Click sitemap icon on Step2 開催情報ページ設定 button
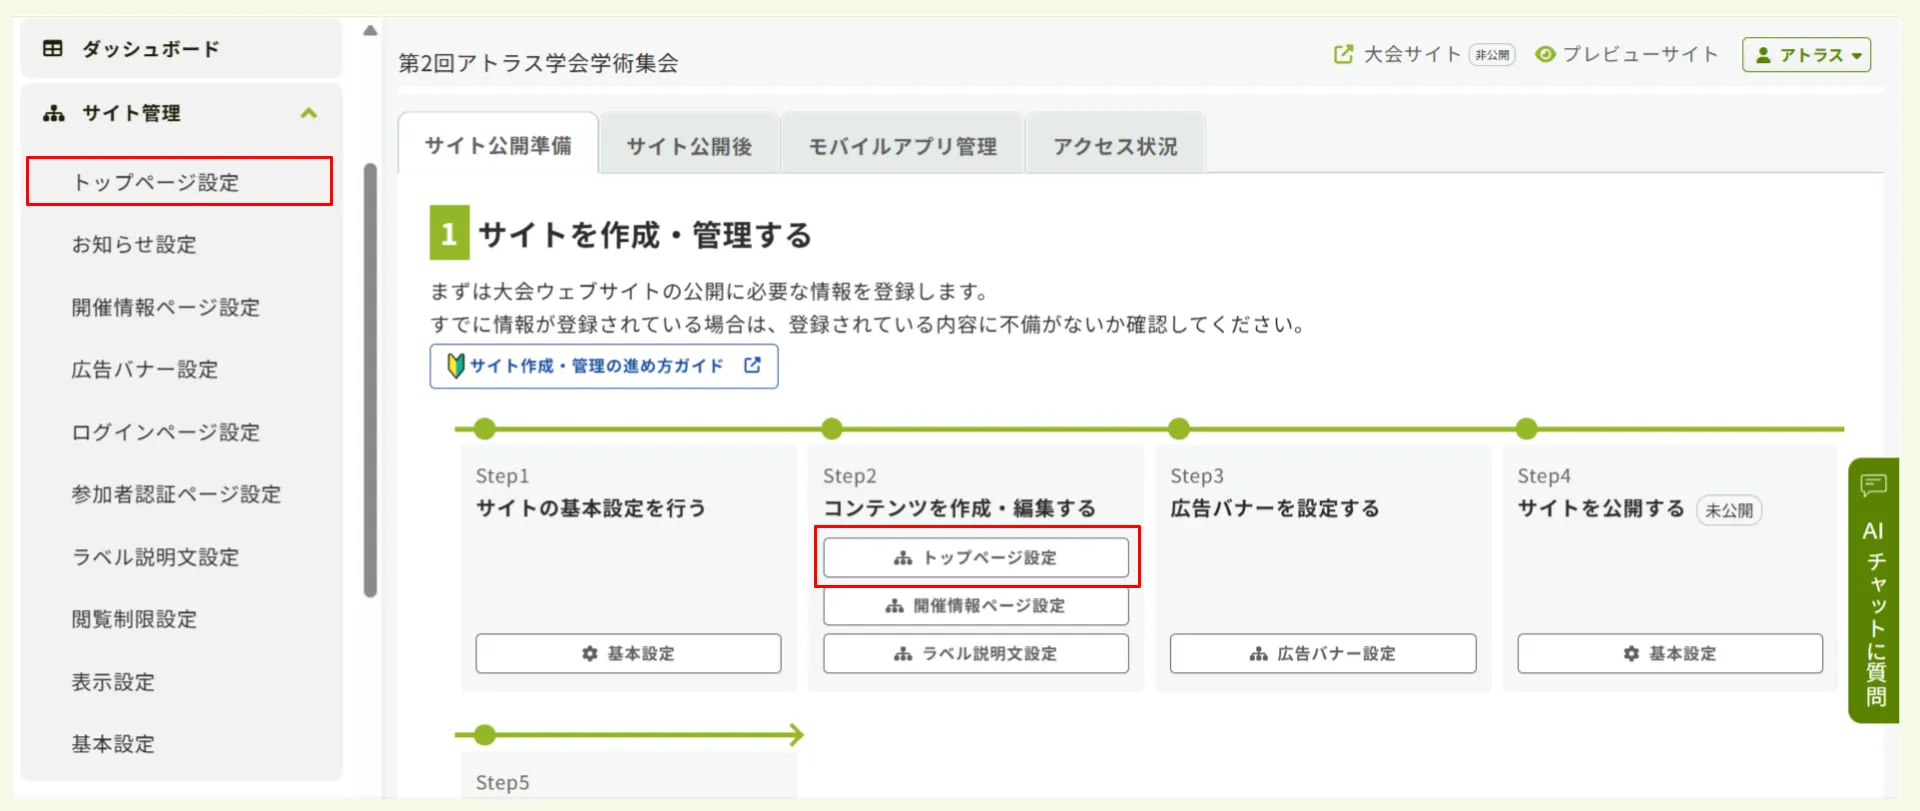The image size is (1920, 811). [895, 605]
